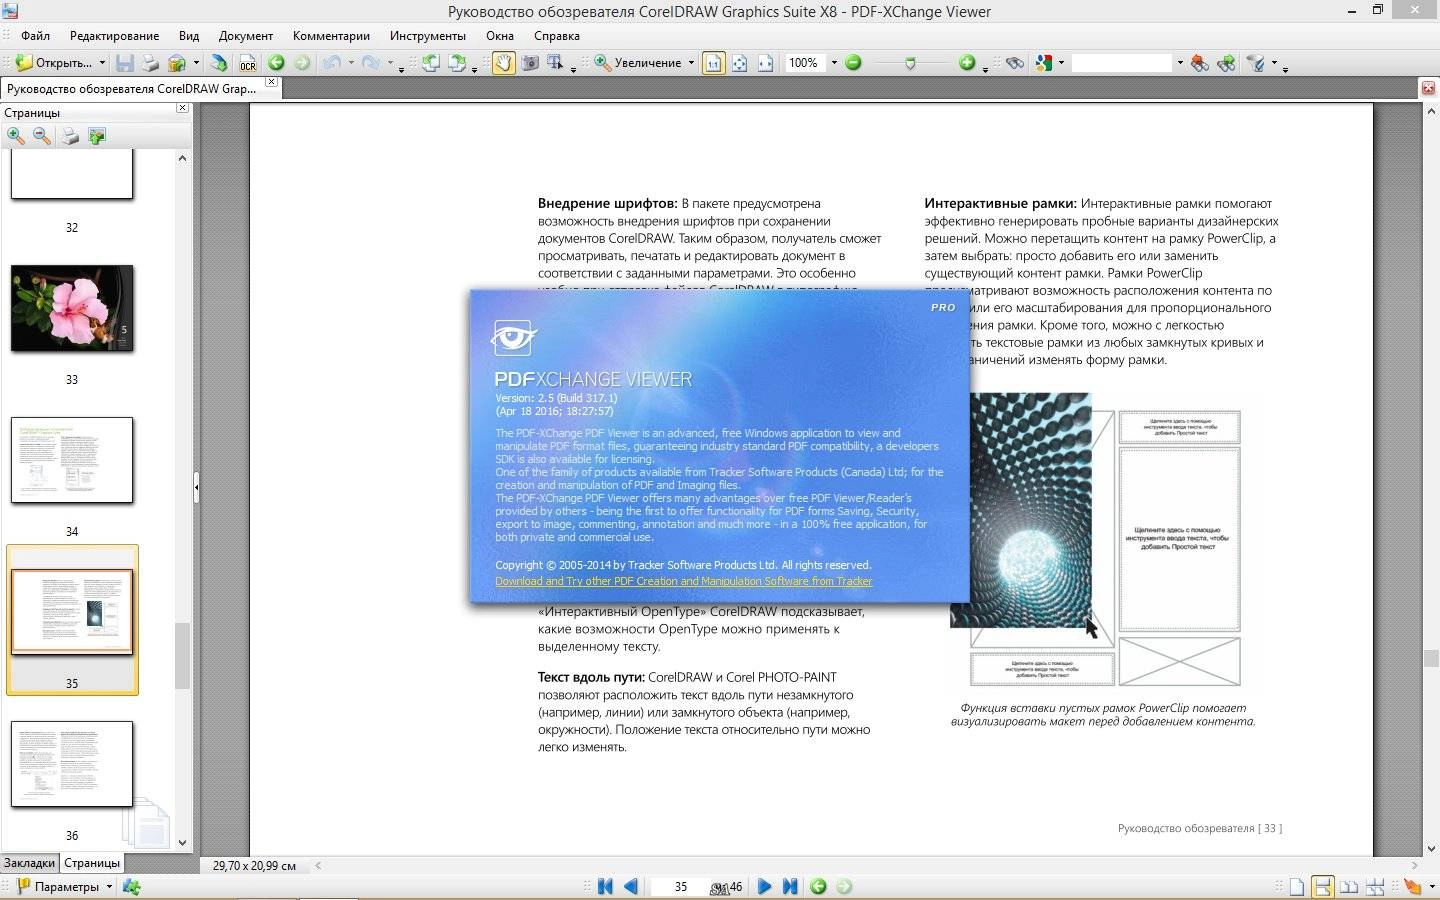Zoom in thumbnails in the Страницы panel
Screen dimensions: 1440x900
(16, 136)
